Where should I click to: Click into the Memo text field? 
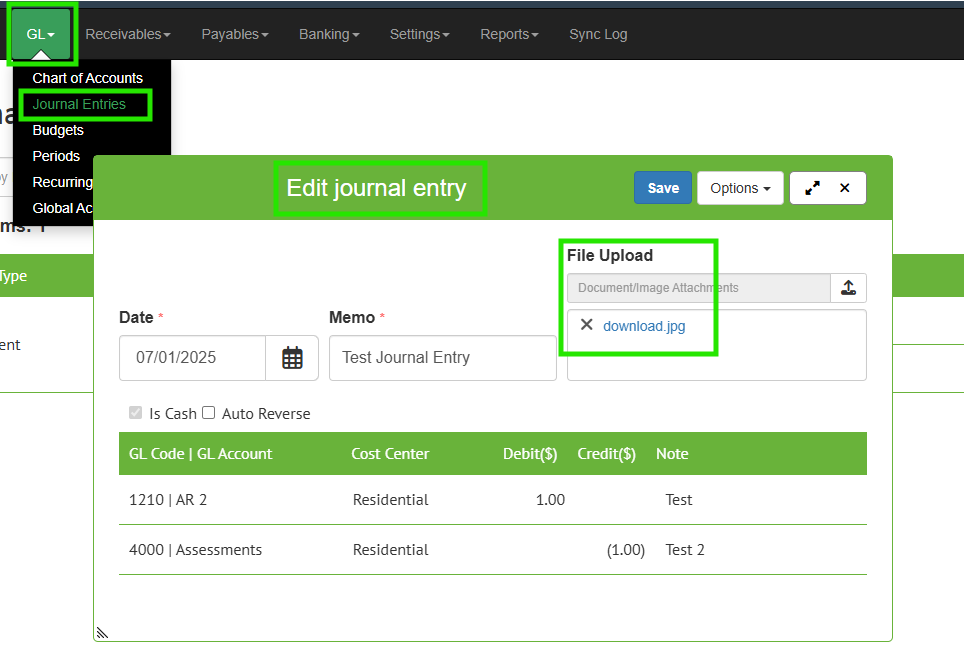[442, 358]
